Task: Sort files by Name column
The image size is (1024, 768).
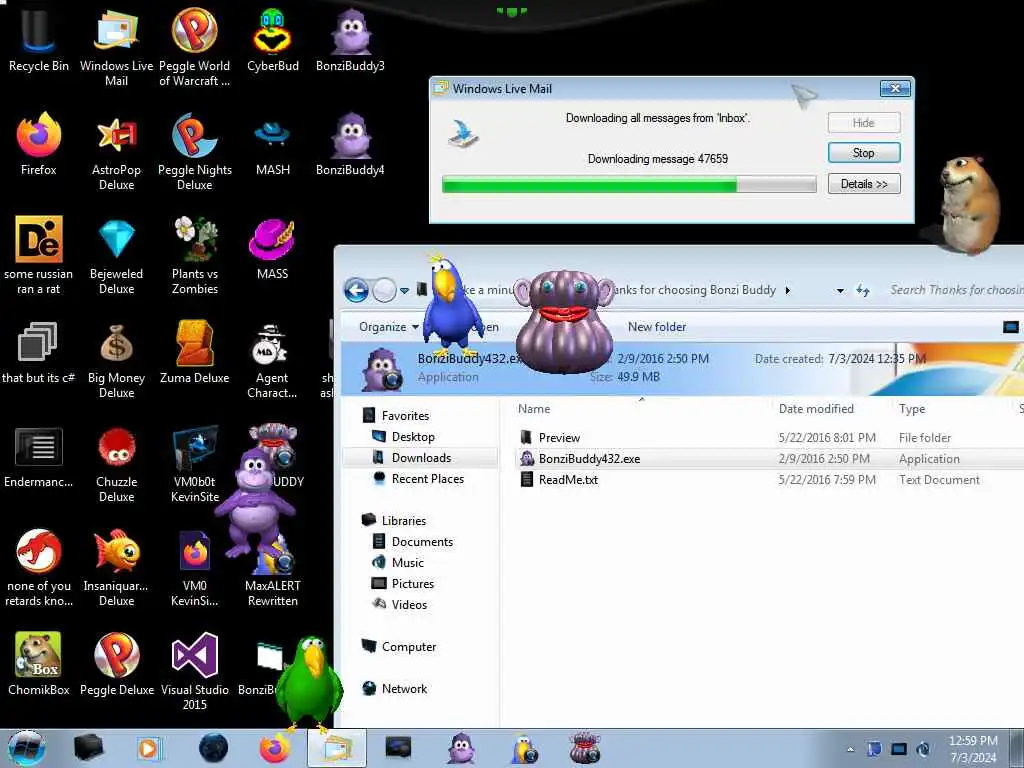Action: pos(534,409)
